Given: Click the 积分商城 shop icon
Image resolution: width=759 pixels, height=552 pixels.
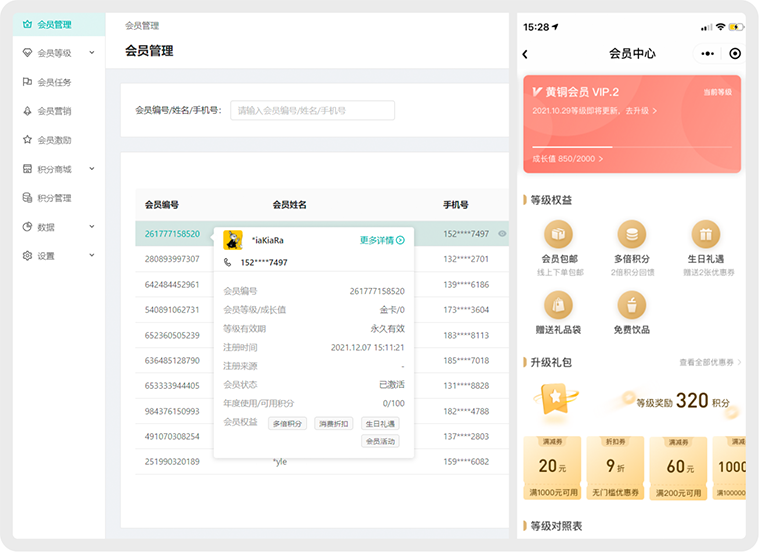Looking at the screenshot, I should (x=28, y=169).
